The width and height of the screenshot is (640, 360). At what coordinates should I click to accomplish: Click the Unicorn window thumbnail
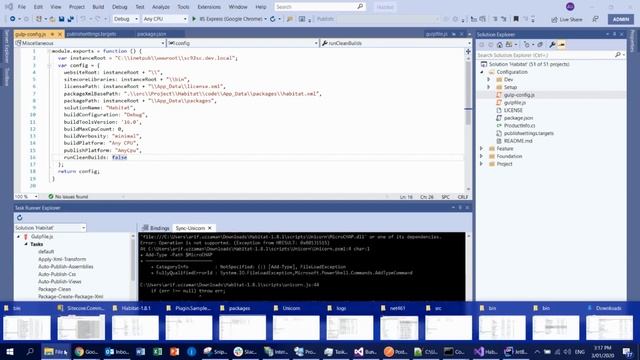pos(296,327)
